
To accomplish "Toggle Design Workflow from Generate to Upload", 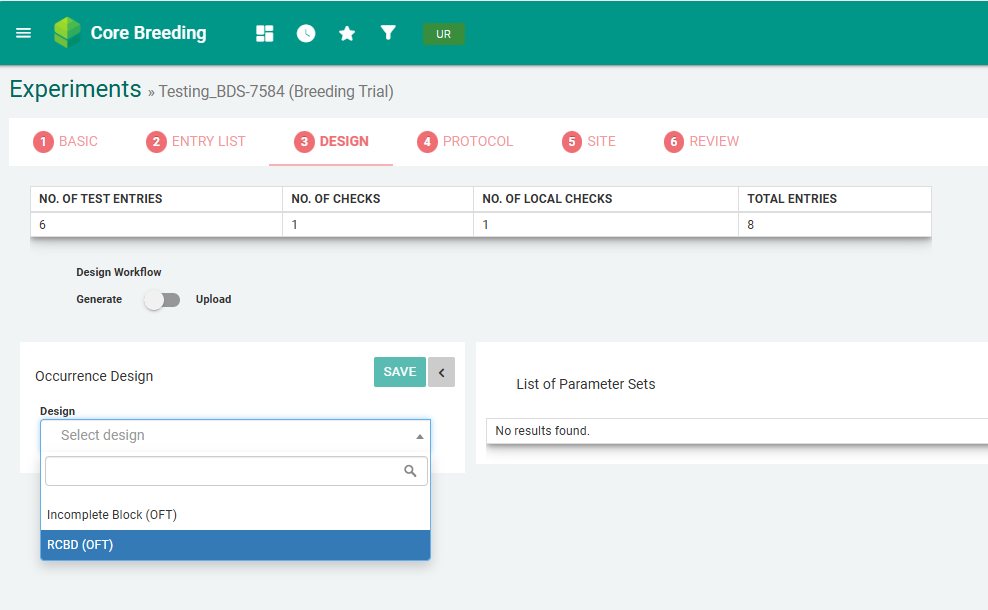I will coord(162,300).
